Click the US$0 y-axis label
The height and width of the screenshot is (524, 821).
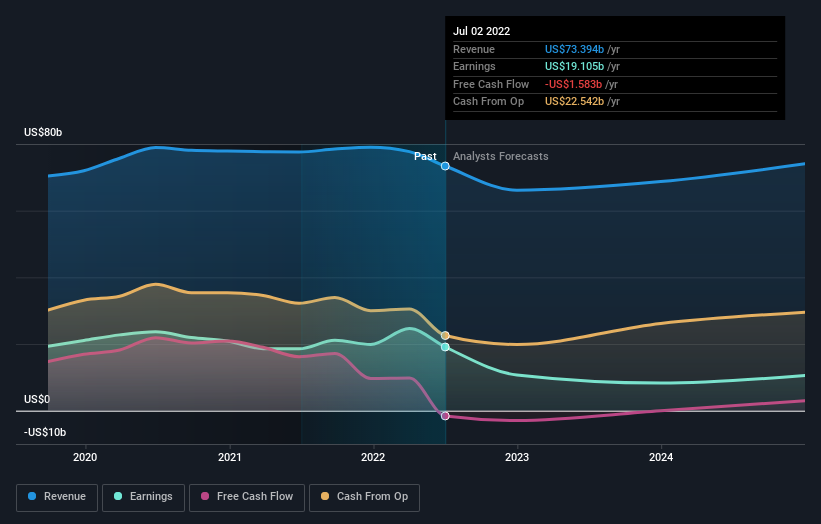[37, 399]
